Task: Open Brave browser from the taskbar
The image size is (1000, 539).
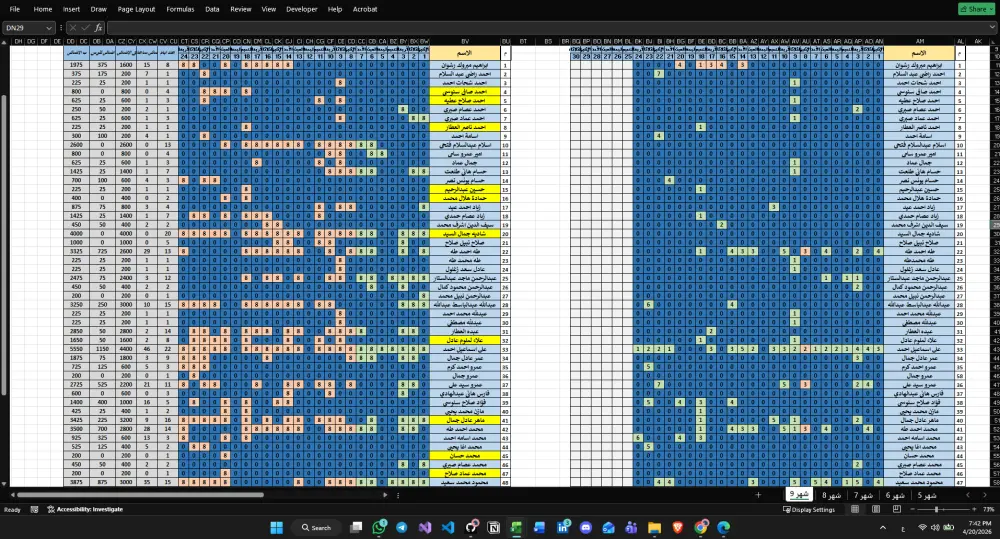Action: click(x=677, y=528)
